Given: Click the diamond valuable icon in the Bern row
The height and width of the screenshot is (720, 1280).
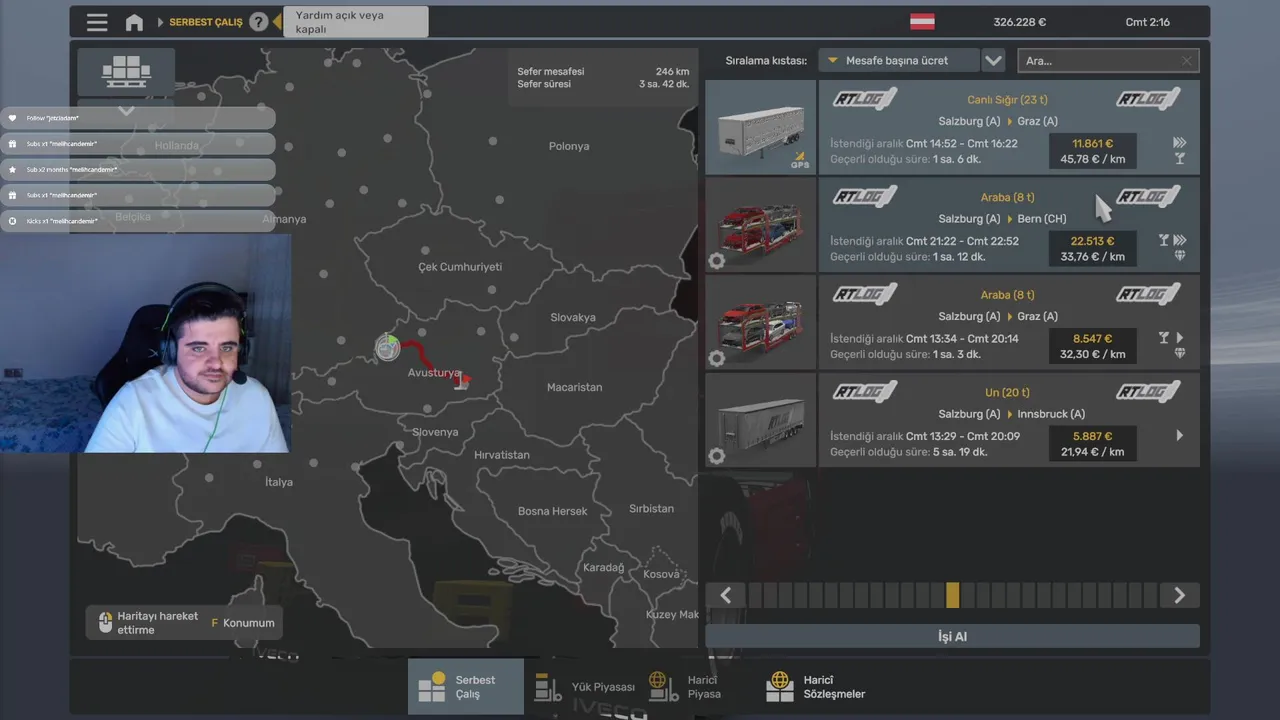Looking at the screenshot, I should [1180, 256].
